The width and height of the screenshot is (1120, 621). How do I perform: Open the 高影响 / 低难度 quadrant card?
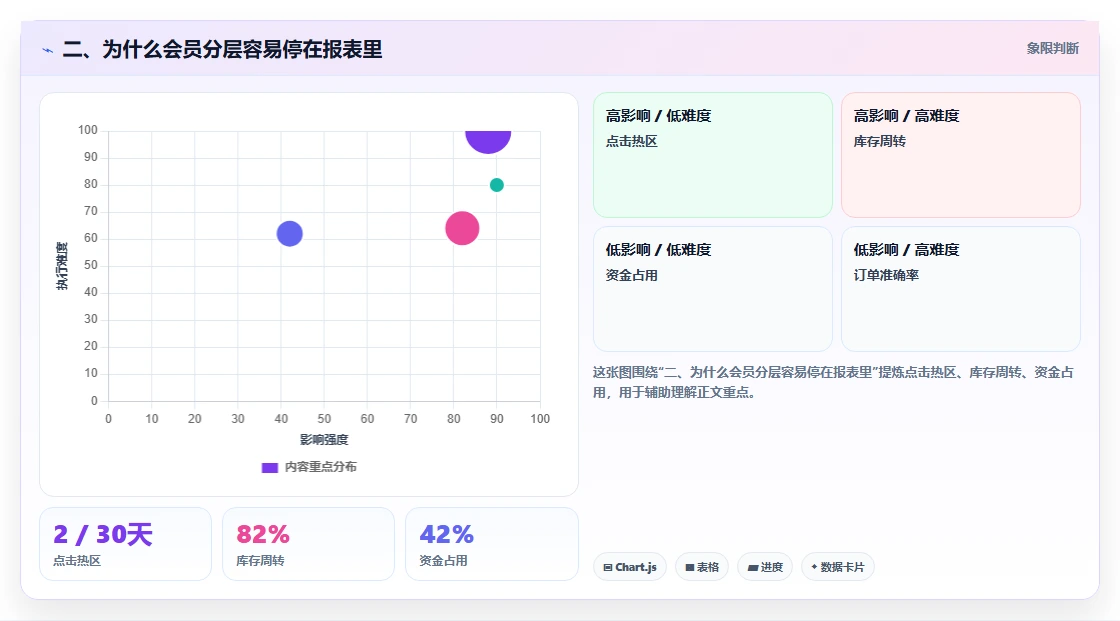coord(713,154)
